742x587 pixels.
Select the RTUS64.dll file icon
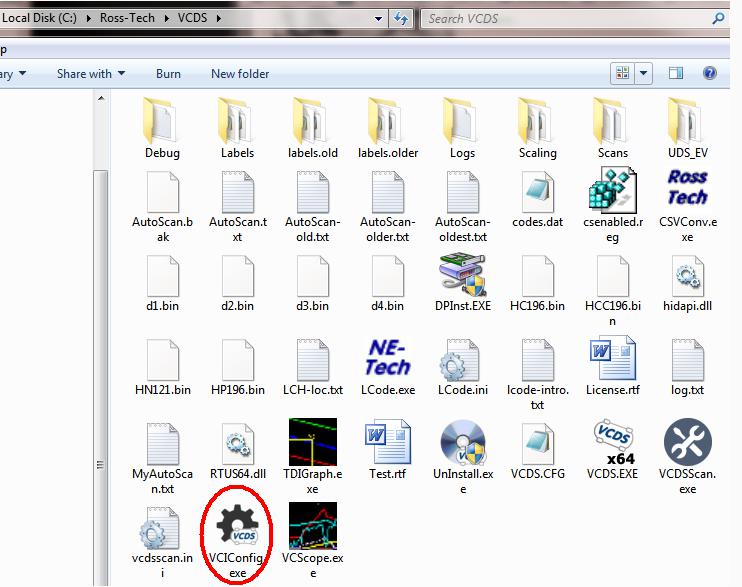click(238, 444)
